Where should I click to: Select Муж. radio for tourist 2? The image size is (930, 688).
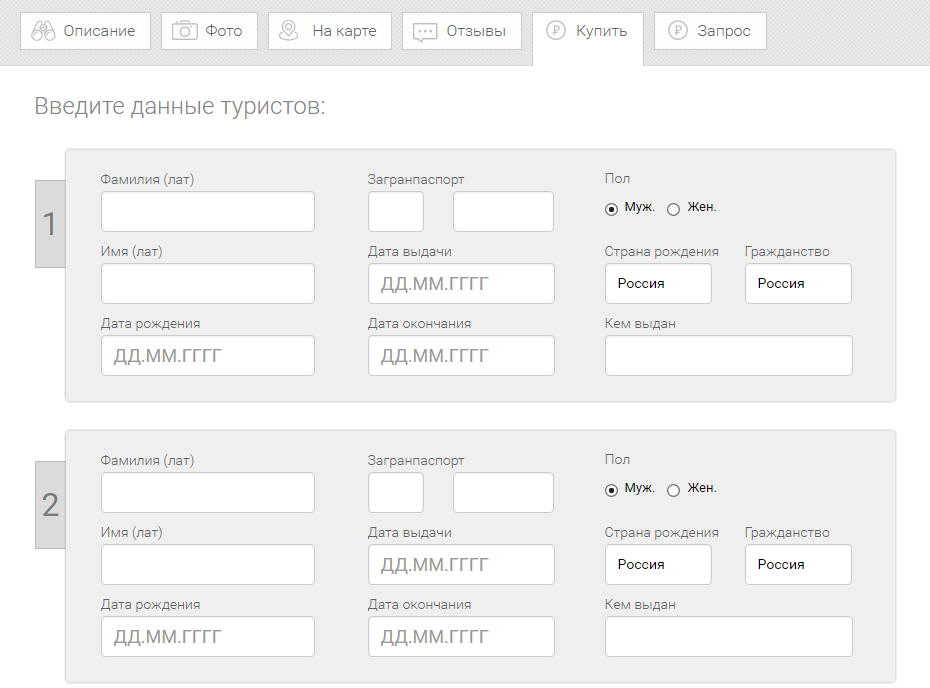(x=611, y=490)
